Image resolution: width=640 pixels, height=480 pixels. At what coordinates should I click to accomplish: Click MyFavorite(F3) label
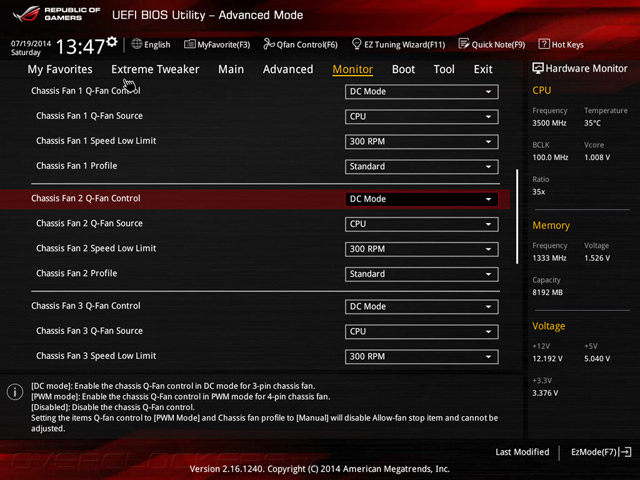click(x=224, y=44)
